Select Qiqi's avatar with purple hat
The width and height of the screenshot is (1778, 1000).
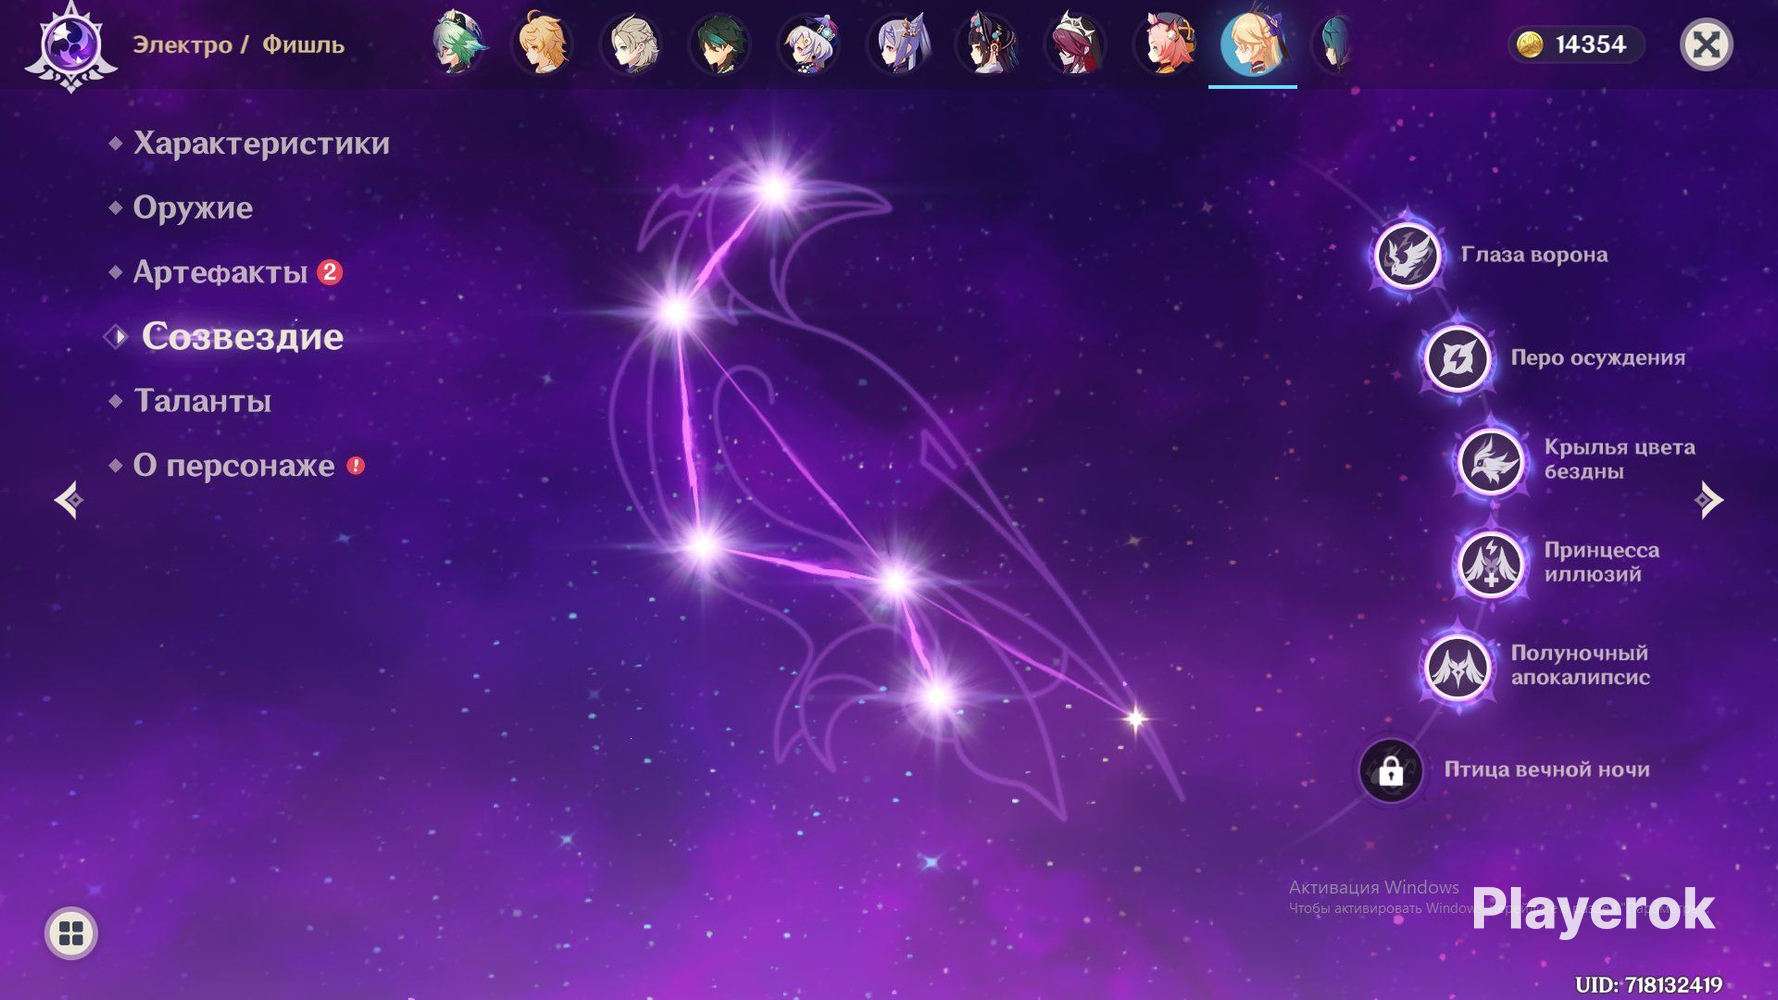click(809, 44)
